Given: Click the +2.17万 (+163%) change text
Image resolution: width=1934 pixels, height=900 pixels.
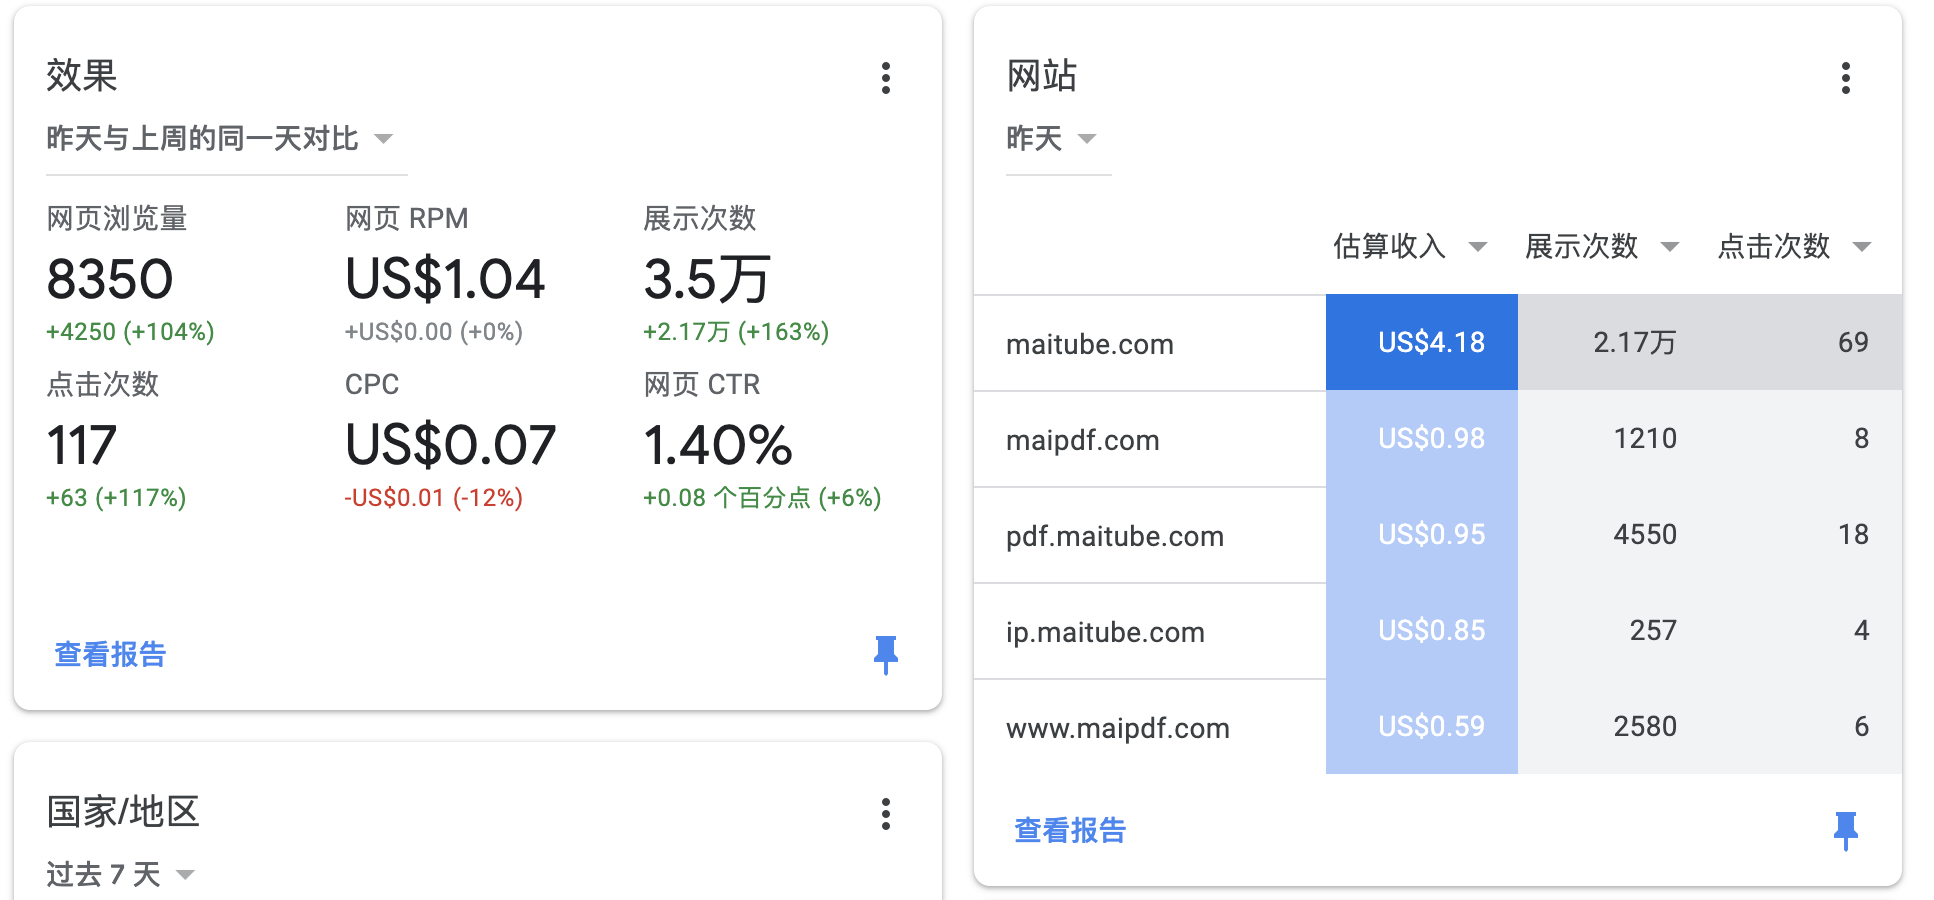Looking at the screenshot, I should click(x=736, y=332).
